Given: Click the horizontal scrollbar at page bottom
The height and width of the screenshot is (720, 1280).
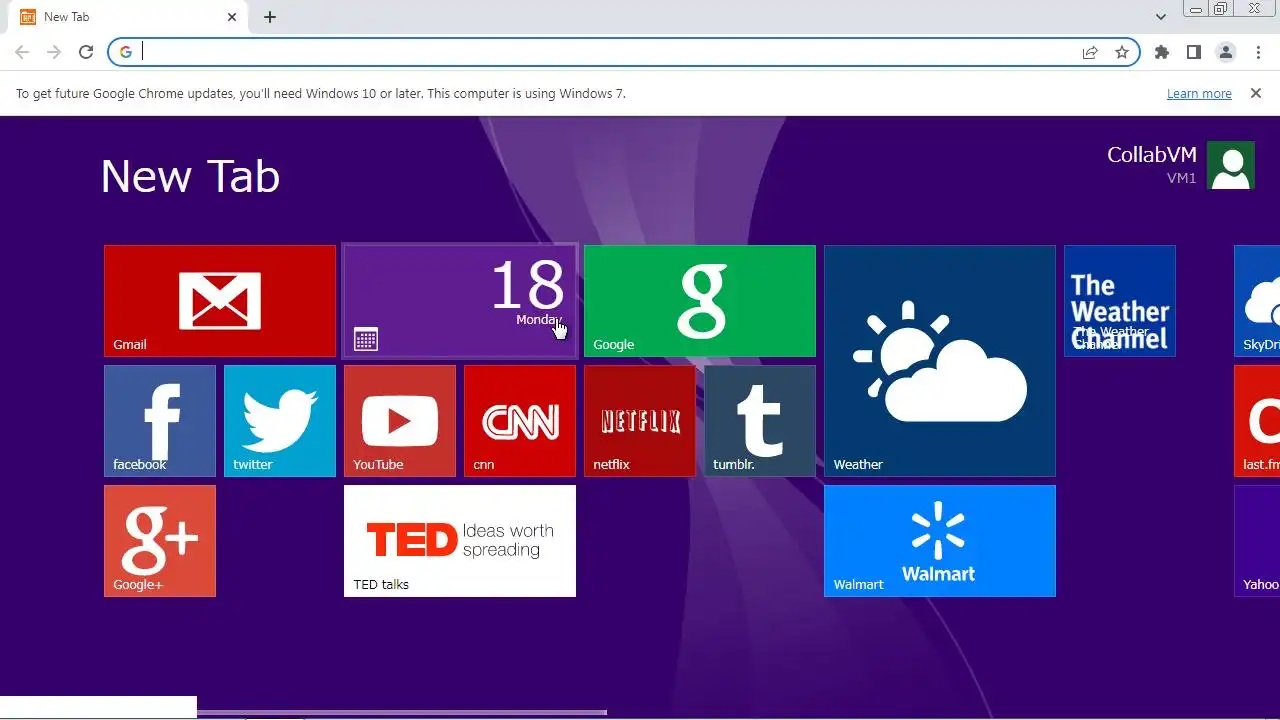Looking at the screenshot, I should pos(402,712).
